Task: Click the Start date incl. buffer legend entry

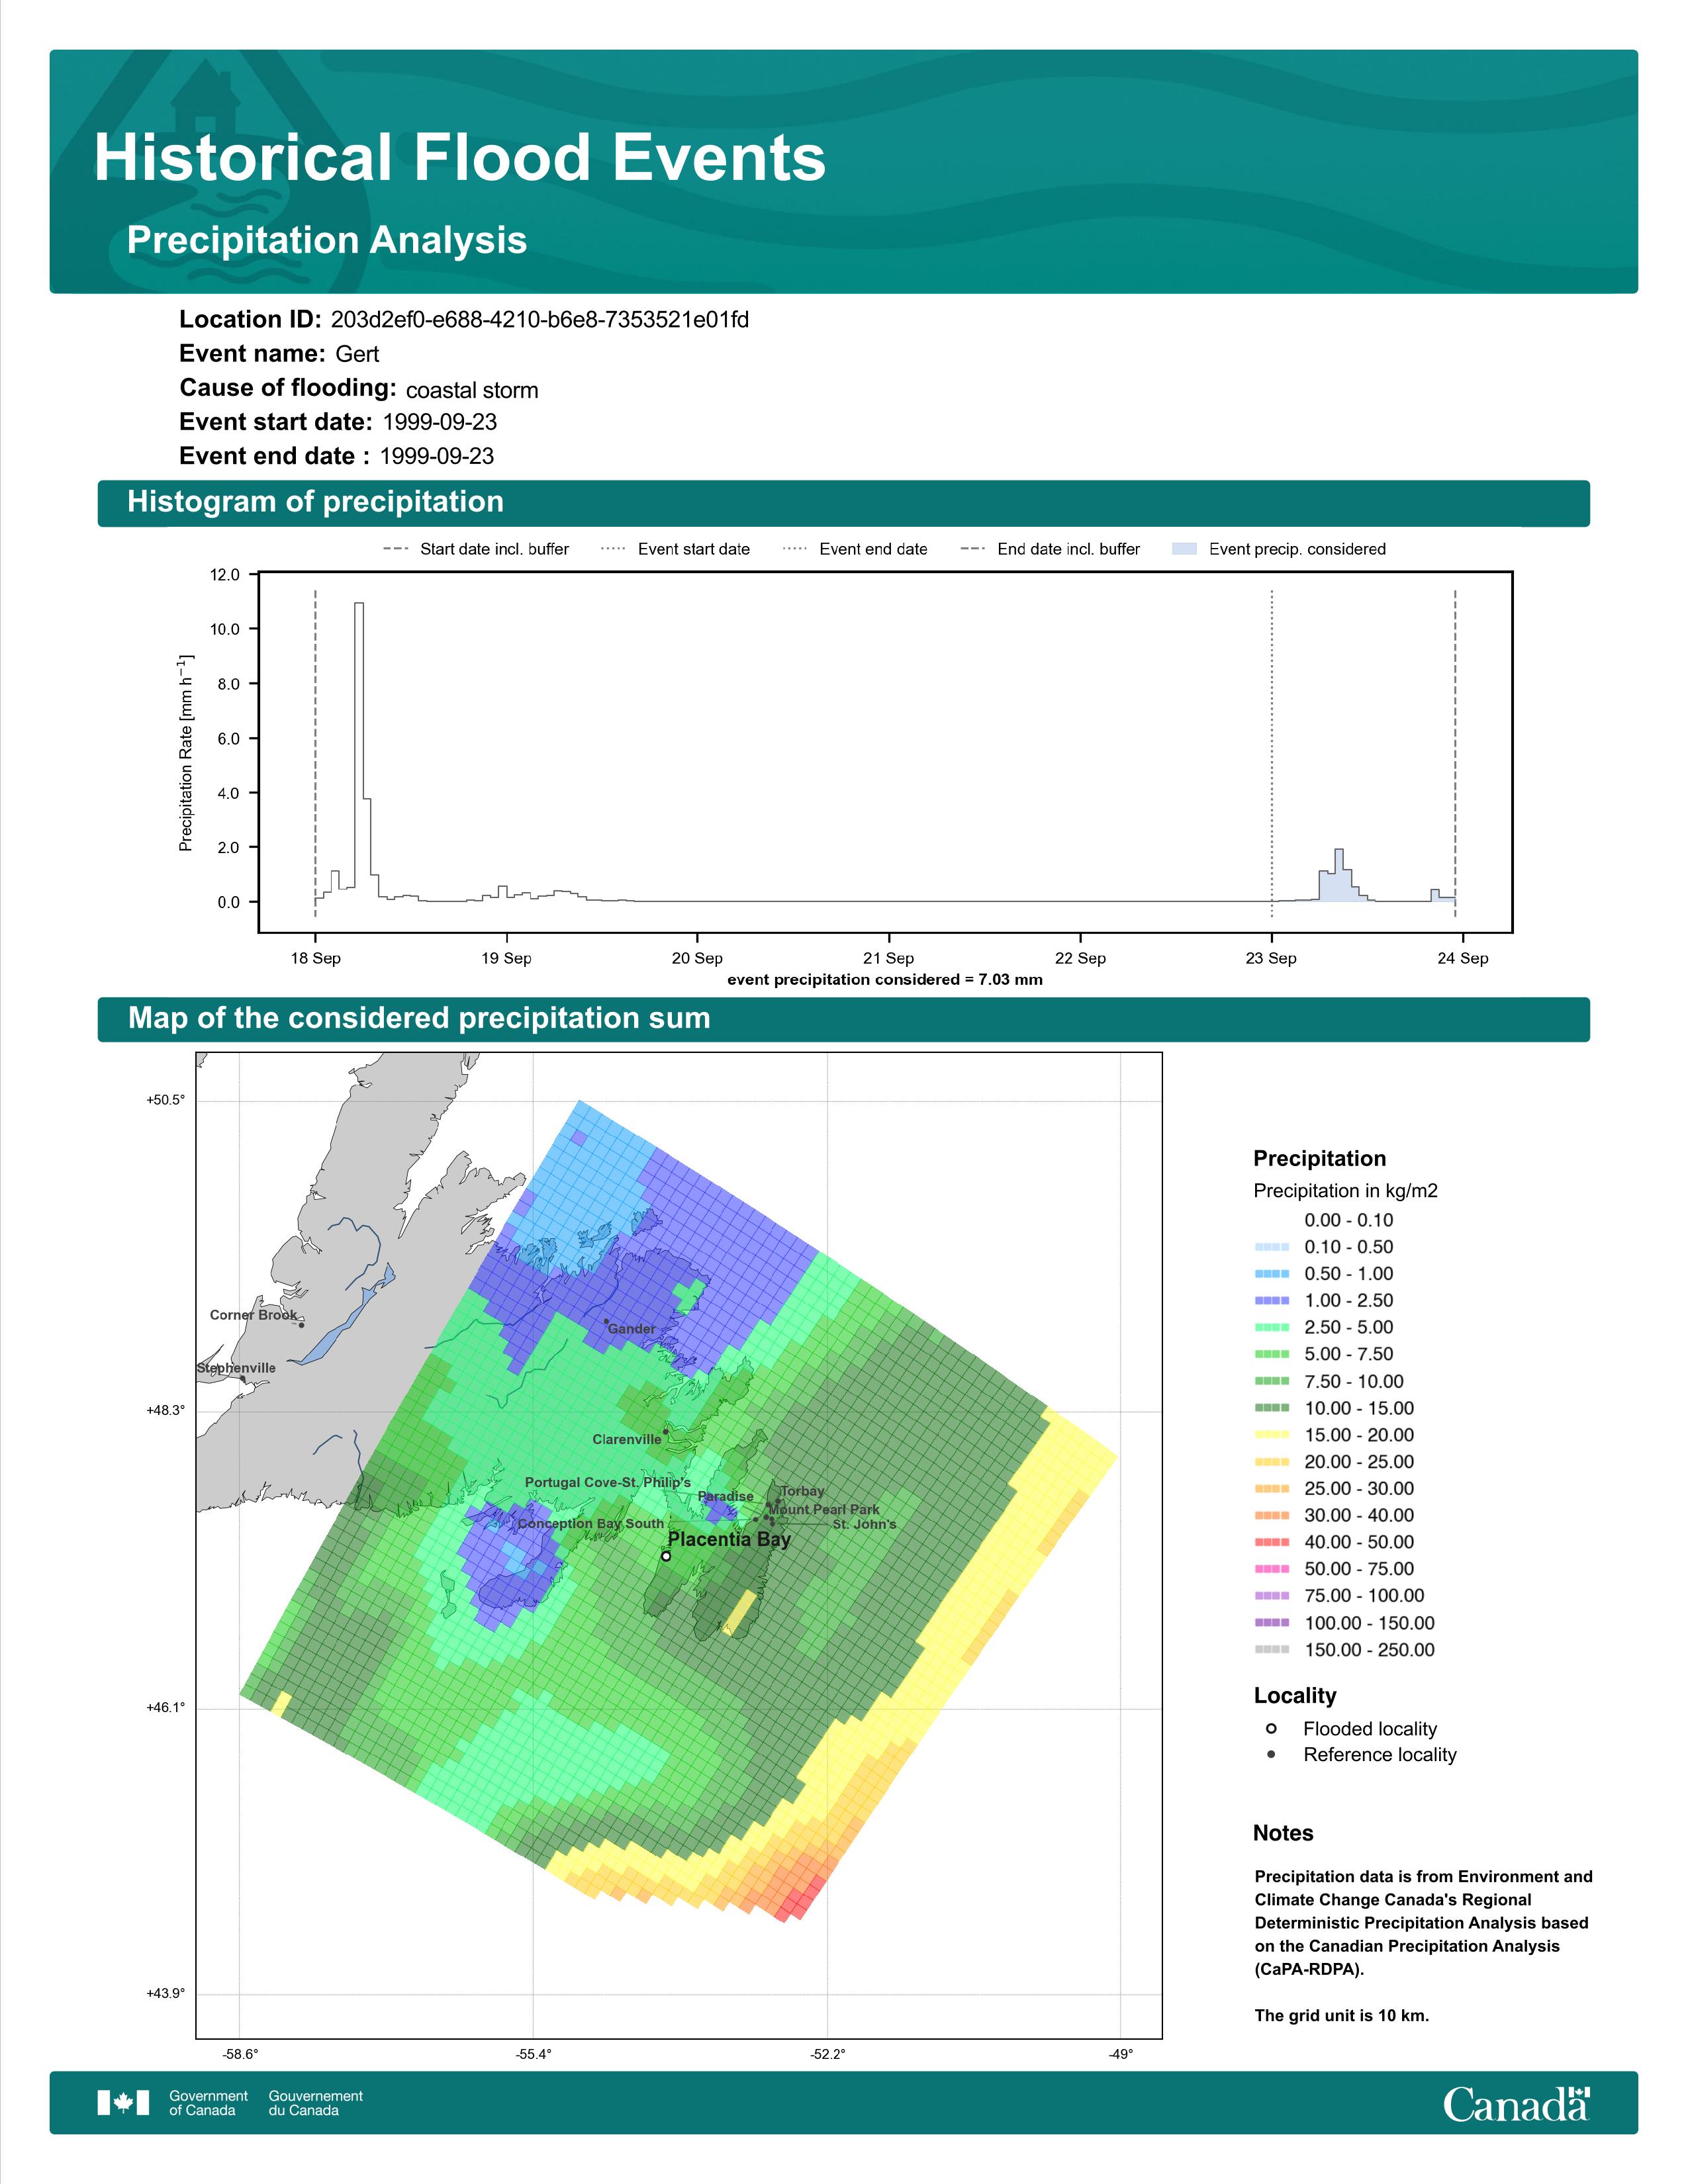Action: pos(476,549)
